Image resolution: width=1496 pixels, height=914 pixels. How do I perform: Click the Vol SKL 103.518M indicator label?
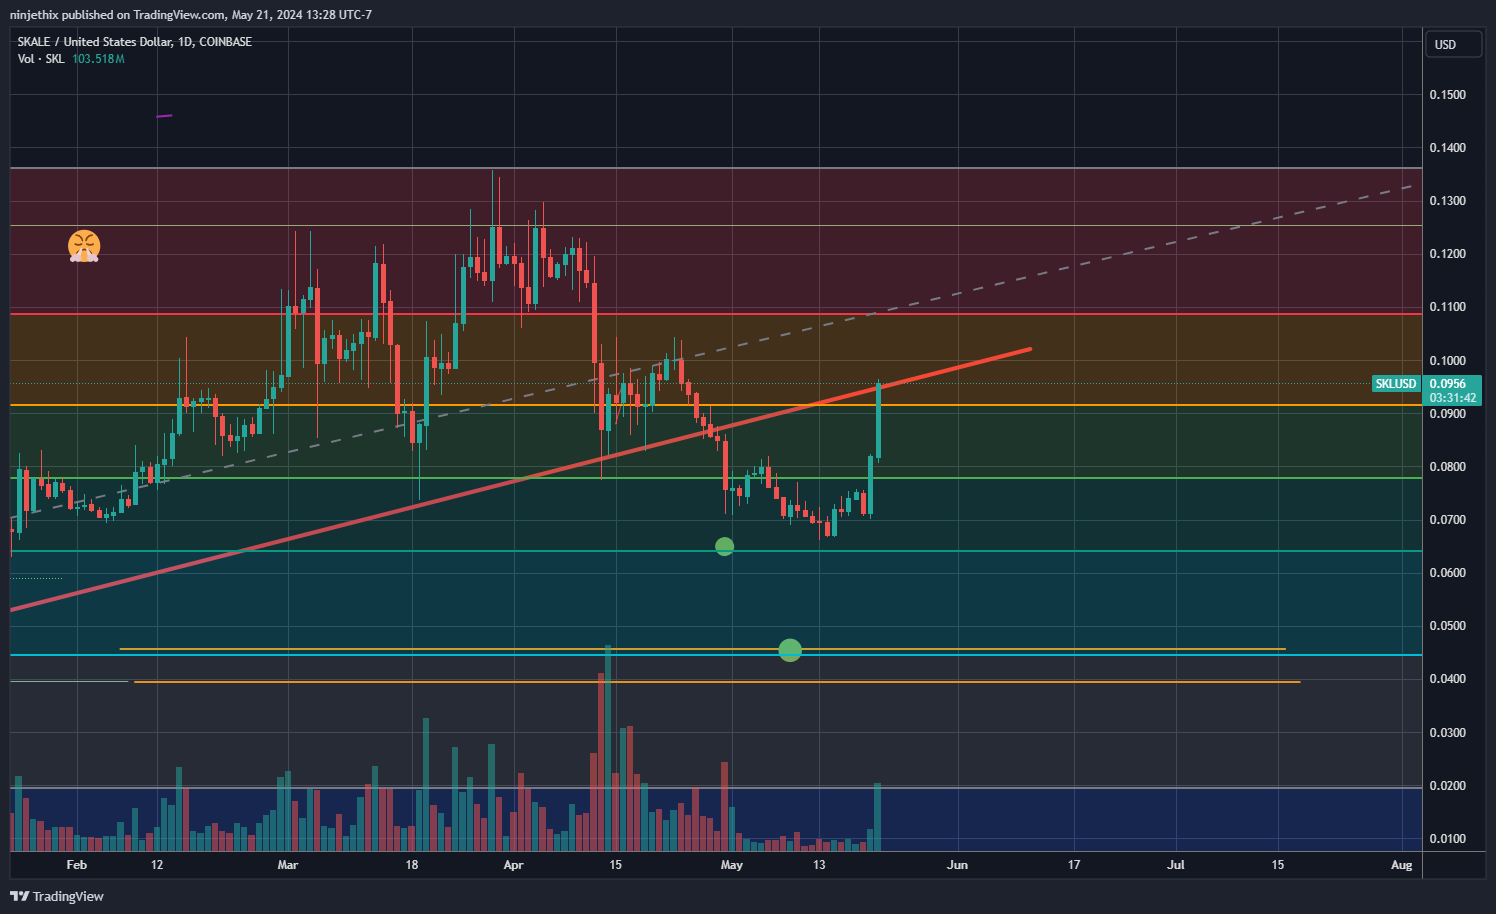(x=71, y=59)
